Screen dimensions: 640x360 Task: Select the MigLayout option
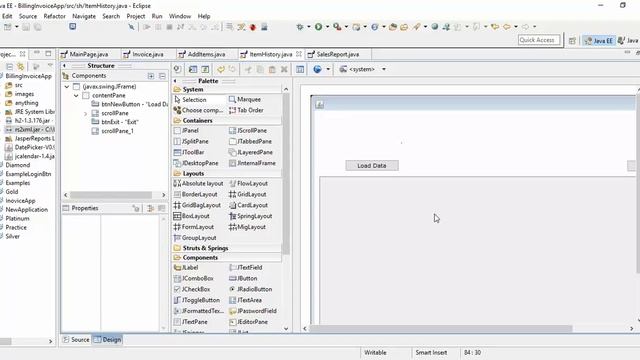247,227
